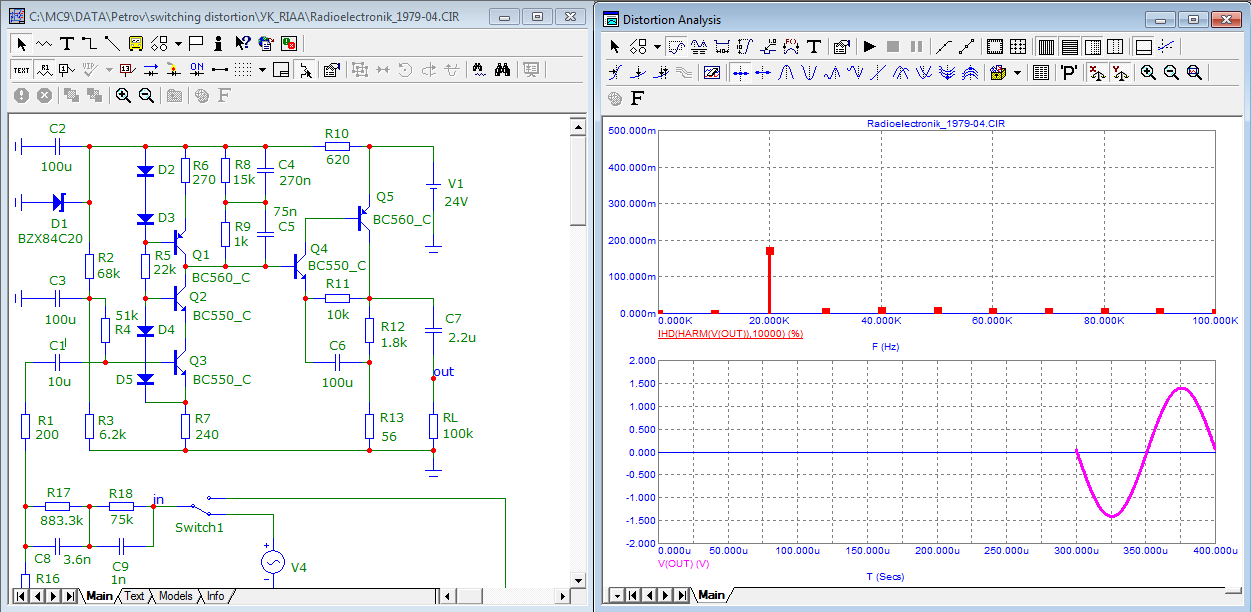Expand the shapes graphics dropdown in schematic toolbar
This screenshot has width=1251, height=612.
coord(178,44)
